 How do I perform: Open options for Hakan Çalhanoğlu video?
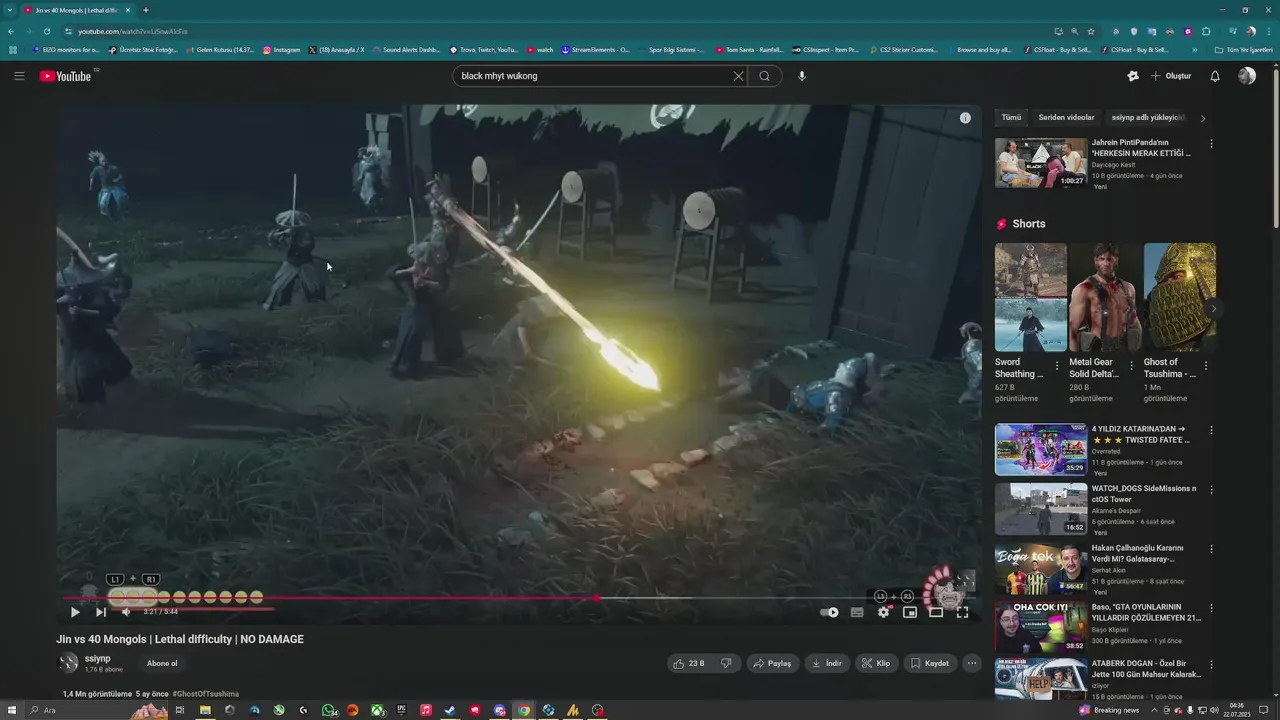tap(1211, 549)
